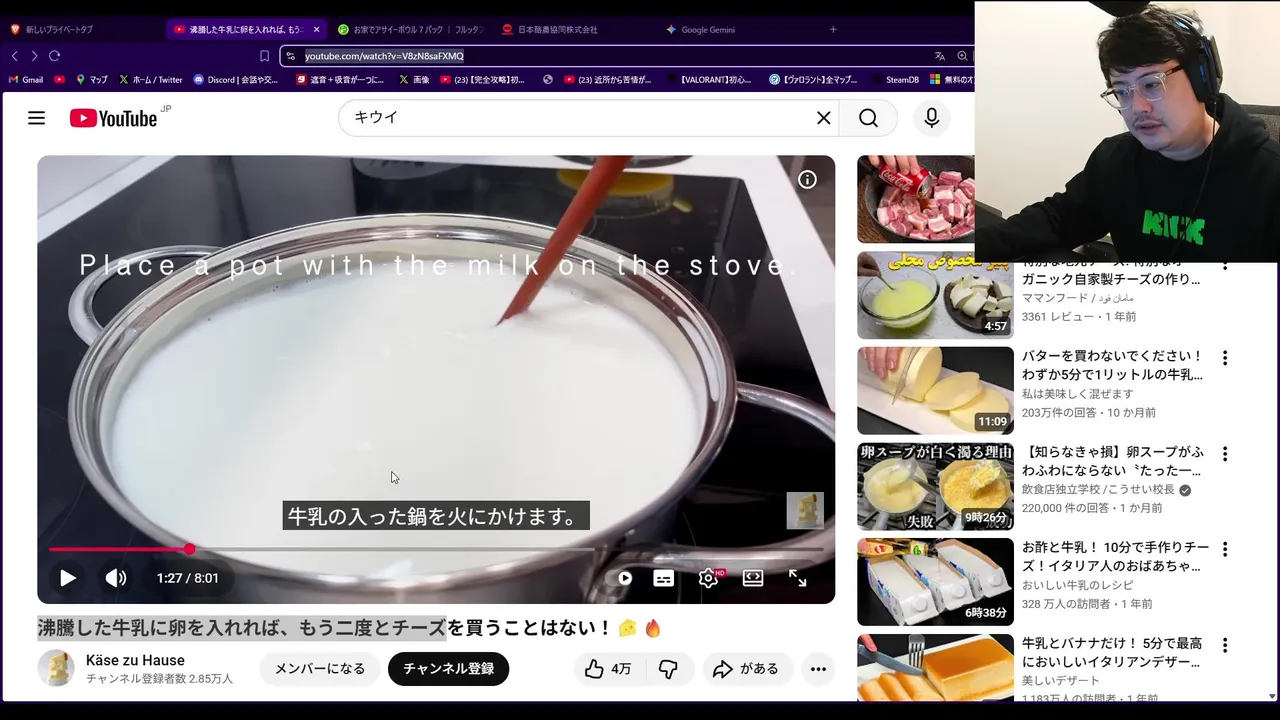
Task: Subscribe with the チャンネル登録 button
Action: (448, 669)
